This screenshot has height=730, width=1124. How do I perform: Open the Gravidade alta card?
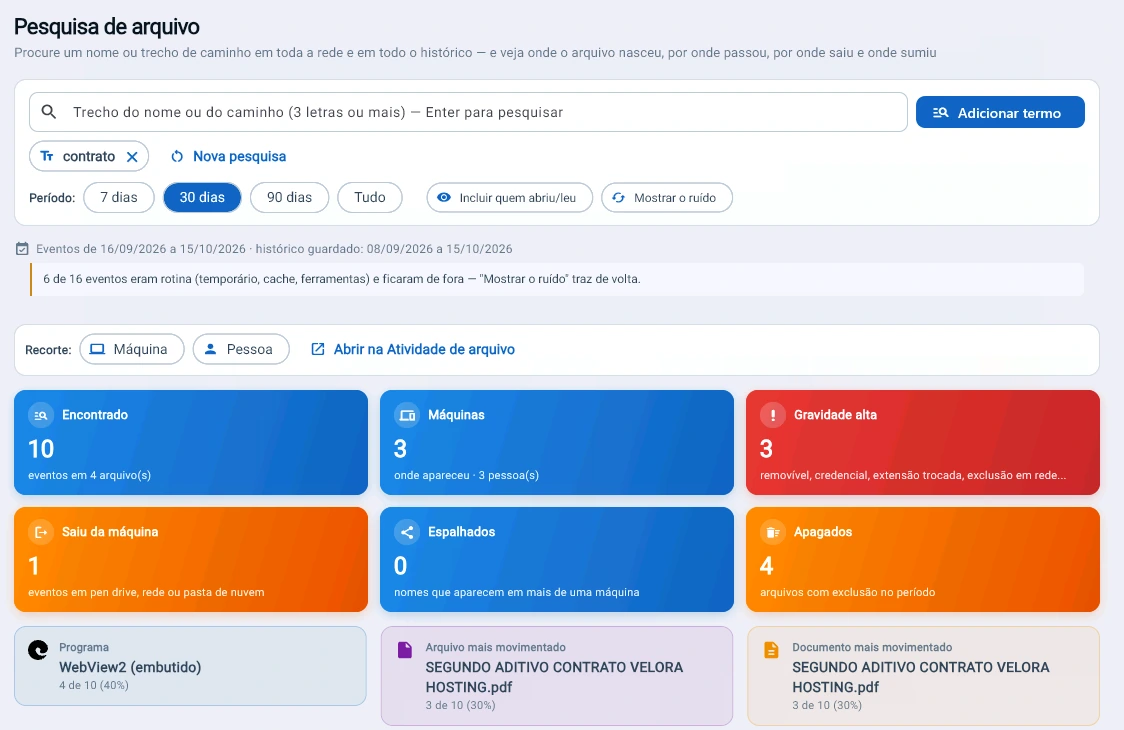pyautogui.click(x=923, y=442)
